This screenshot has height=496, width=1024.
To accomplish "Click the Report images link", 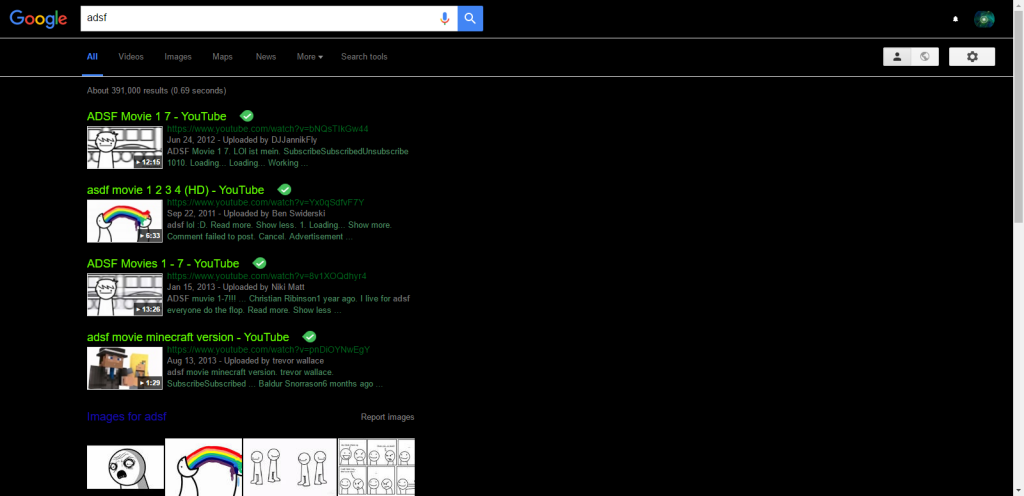I will (387, 417).
